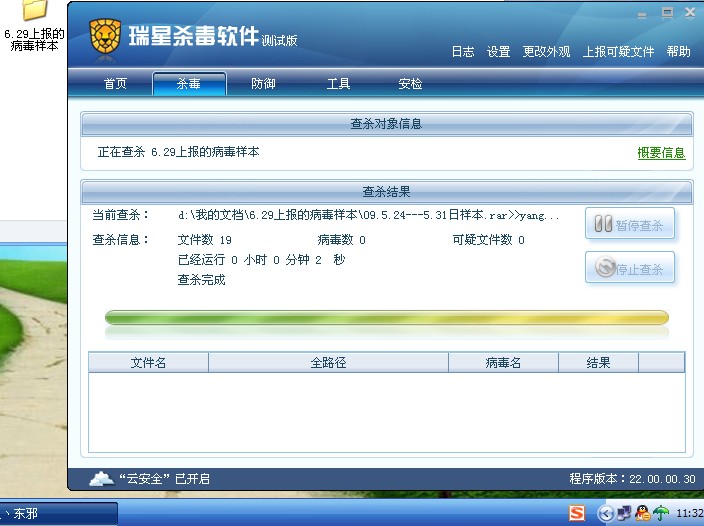Click the 程序版本 22.00.00.30 text
This screenshot has height=526, width=704.
tap(633, 479)
